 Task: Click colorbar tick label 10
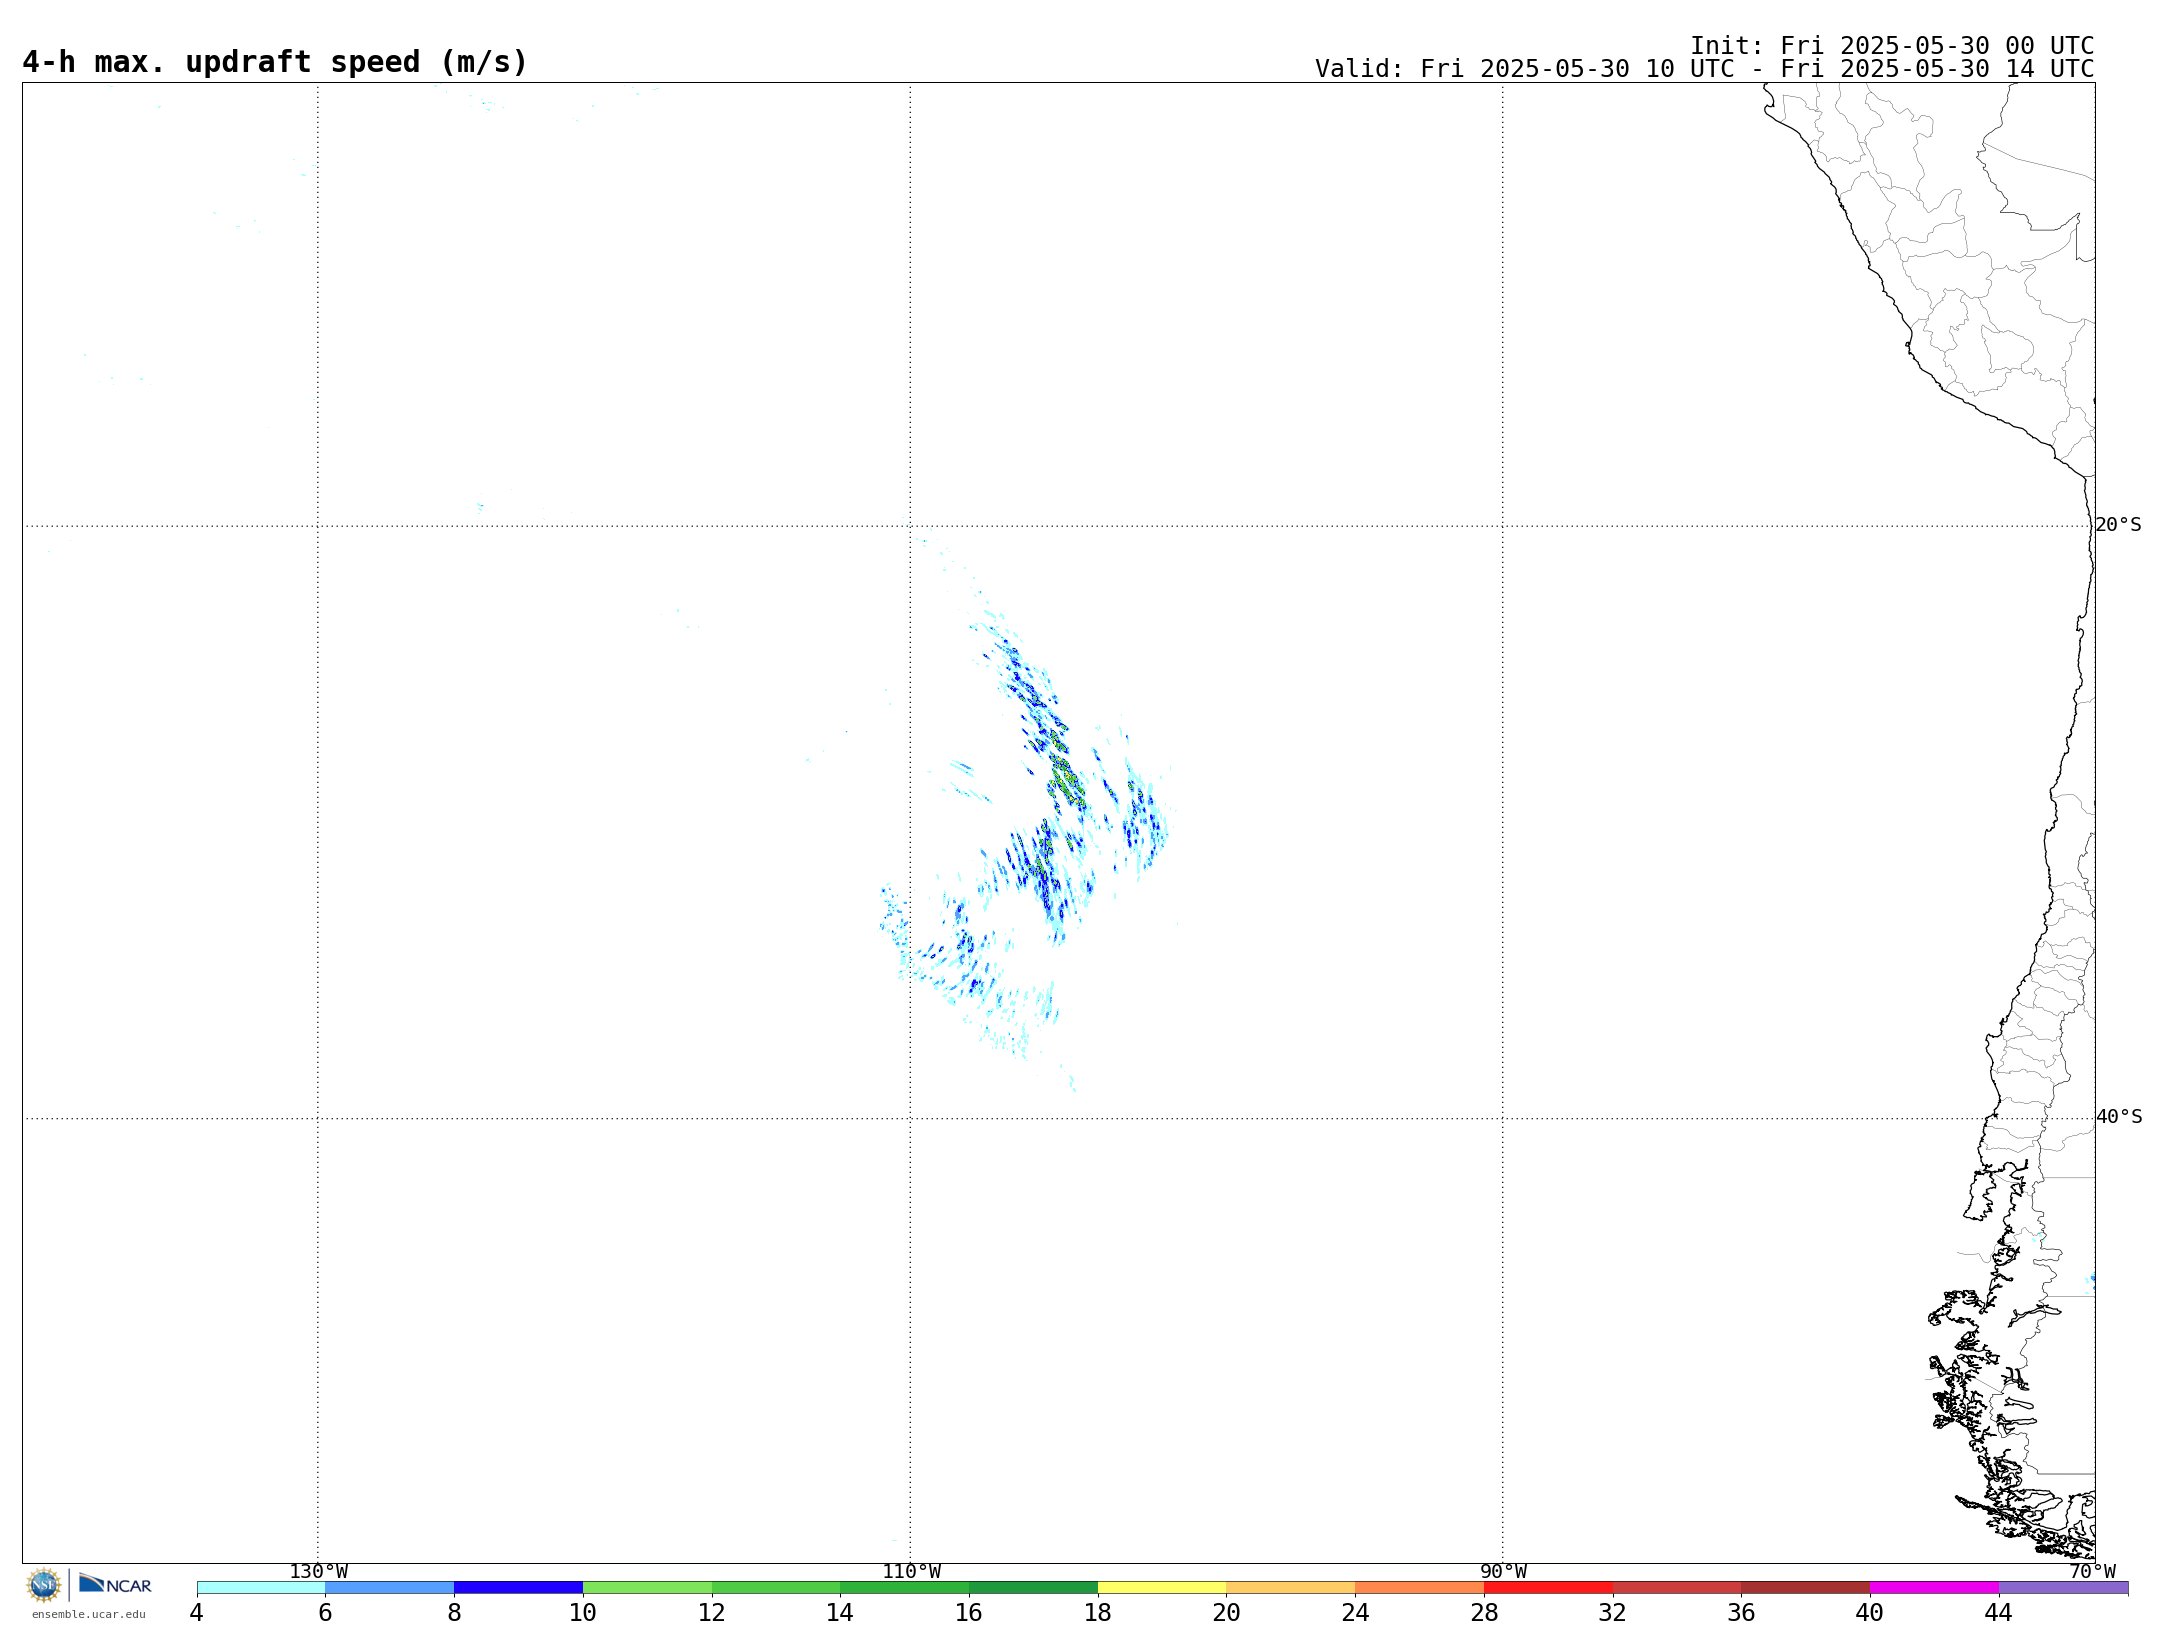583,1613
